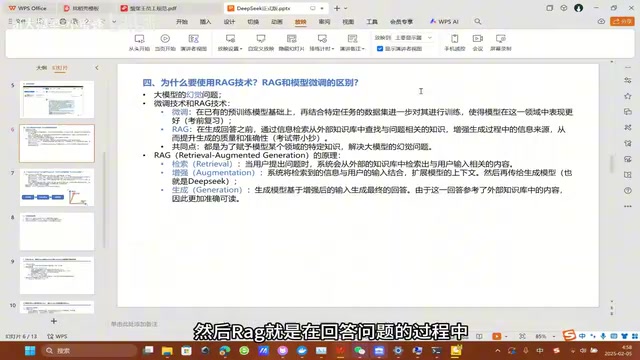This screenshot has width=640, height=360.
Task: Expand dropdown arrow next to new-tab plus
Action: 346,8
